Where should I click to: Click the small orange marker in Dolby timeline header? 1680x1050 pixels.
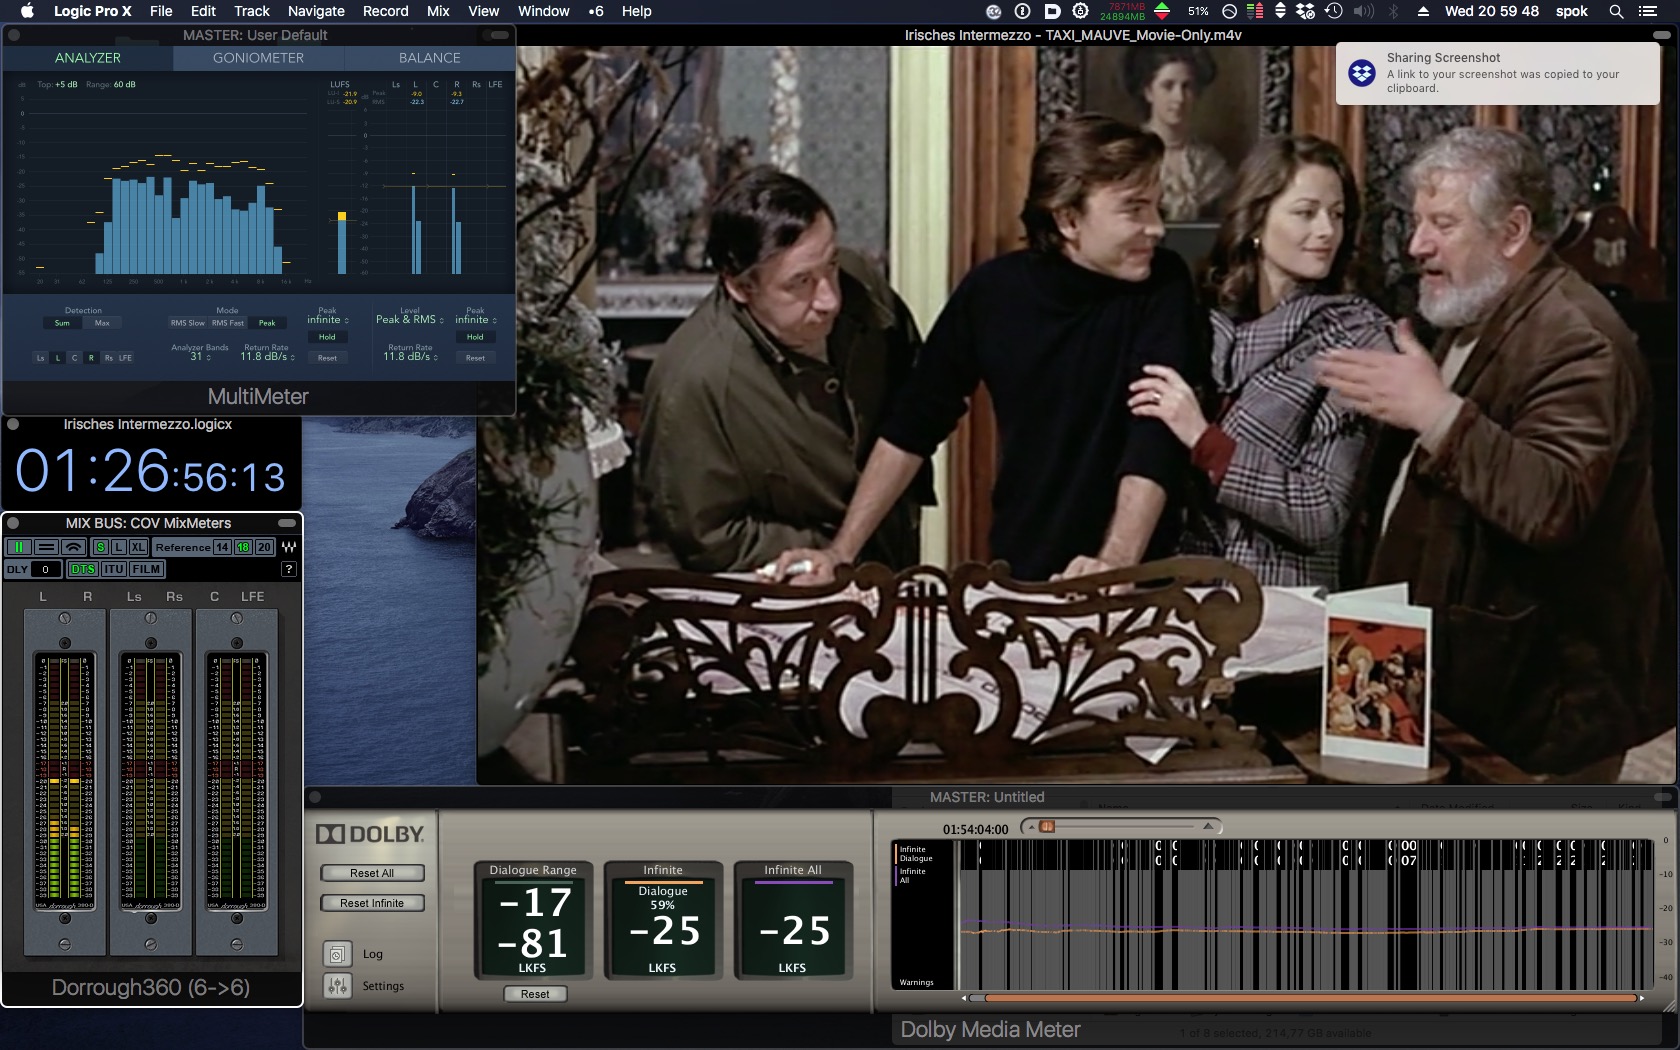pos(1047,826)
